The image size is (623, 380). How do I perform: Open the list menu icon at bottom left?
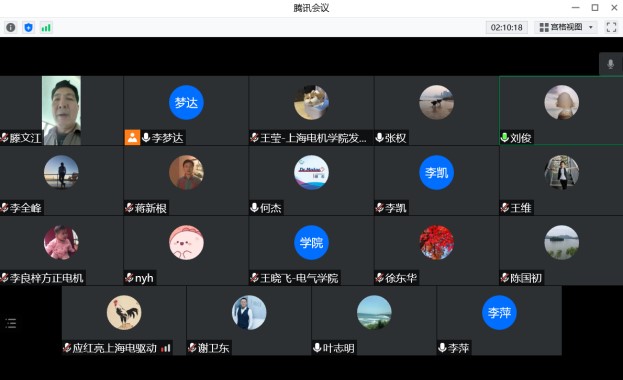11,323
